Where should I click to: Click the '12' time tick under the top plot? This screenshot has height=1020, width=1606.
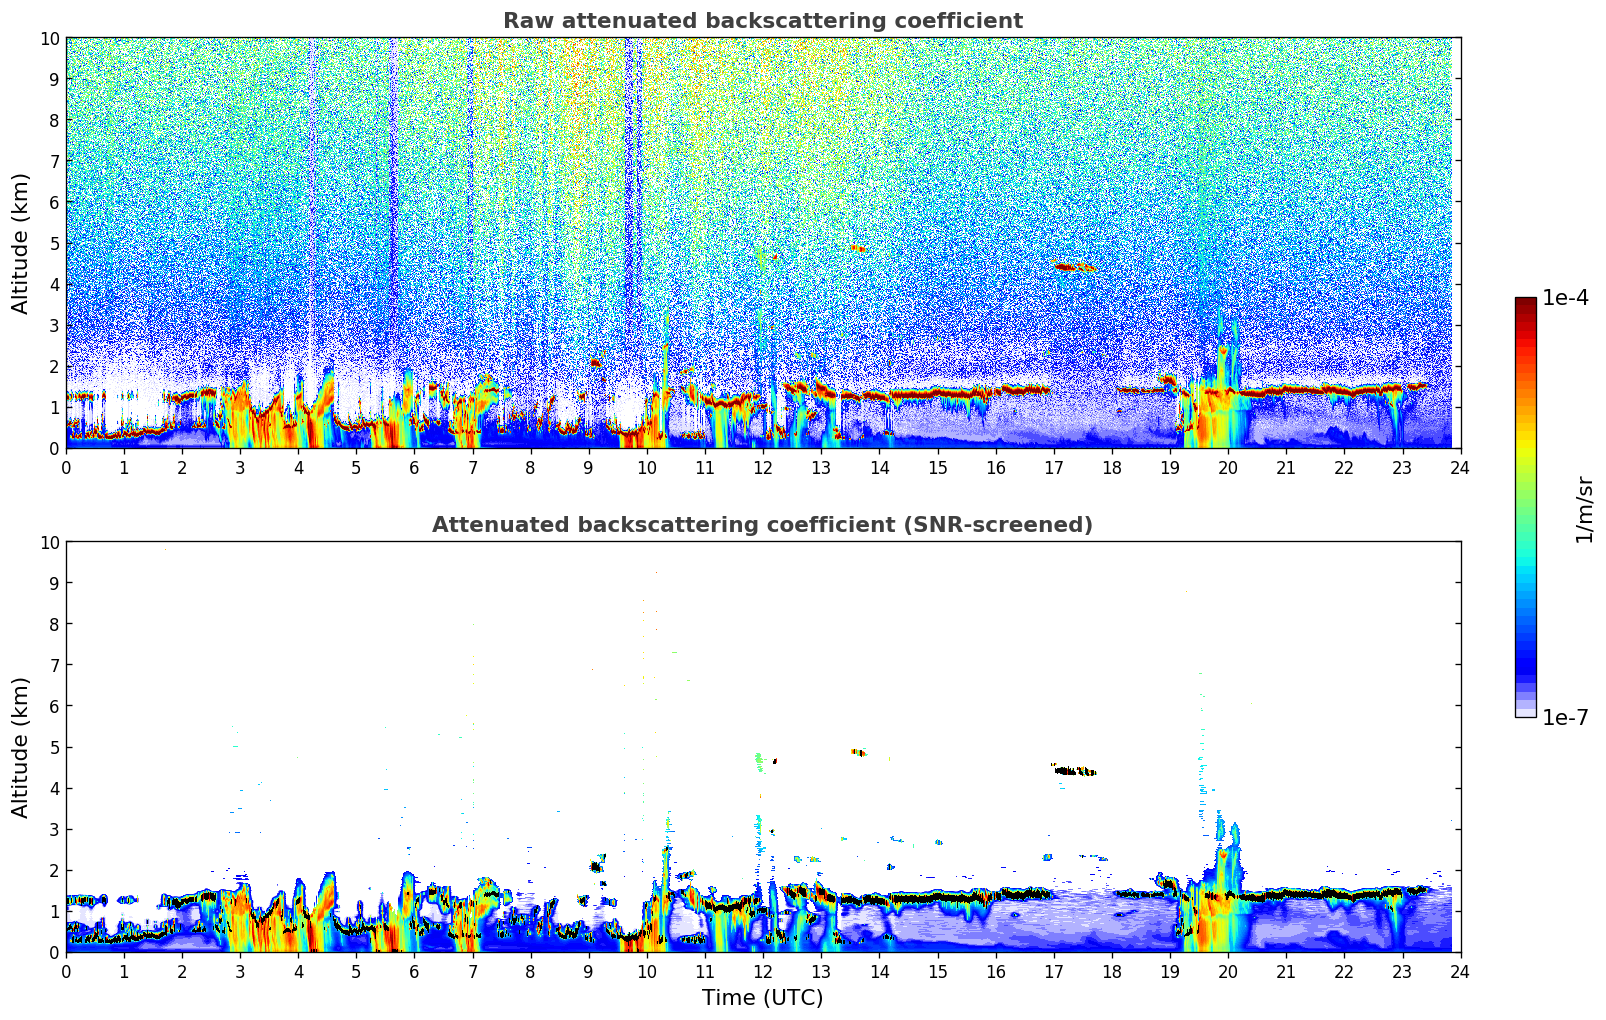click(x=763, y=468)
